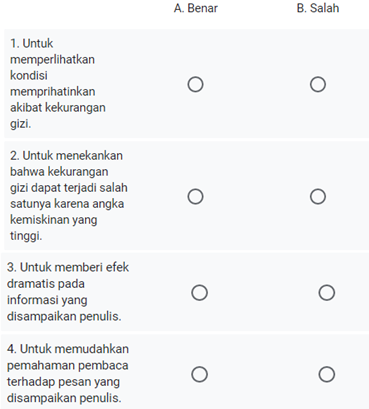Click the '3. Untuk memberi efek' text

click(68, 267)
